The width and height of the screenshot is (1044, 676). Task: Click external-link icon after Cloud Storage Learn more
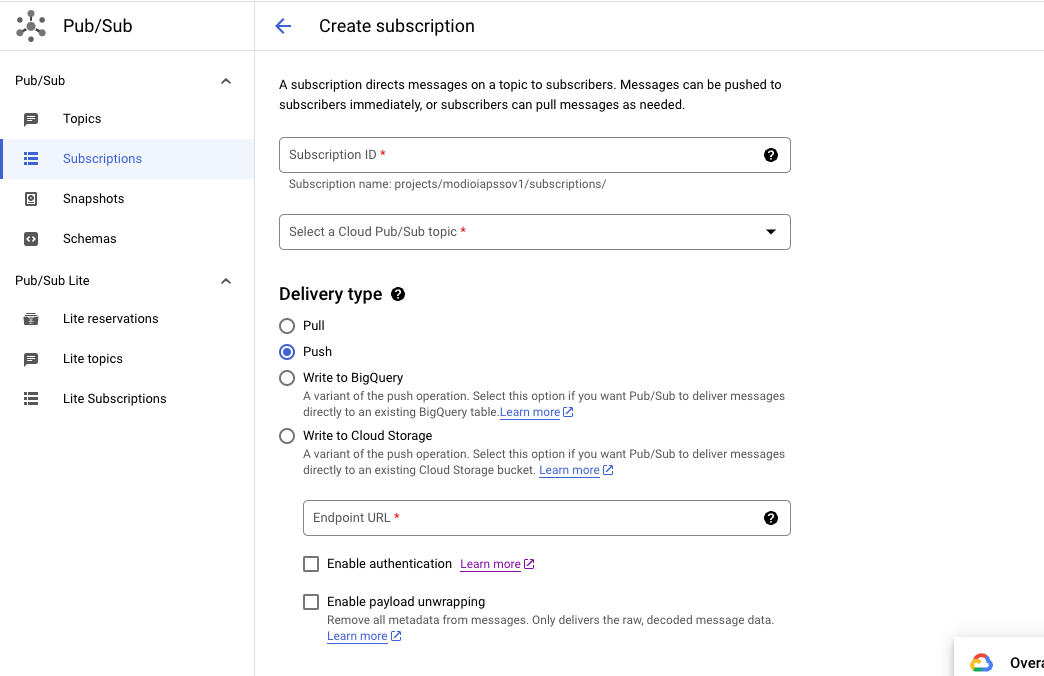pyautogui.click(x=608, y=470)
